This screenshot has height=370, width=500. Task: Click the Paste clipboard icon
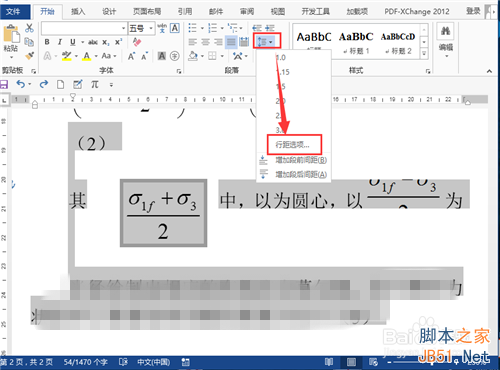pyautogui.click(x=11, y=34)
